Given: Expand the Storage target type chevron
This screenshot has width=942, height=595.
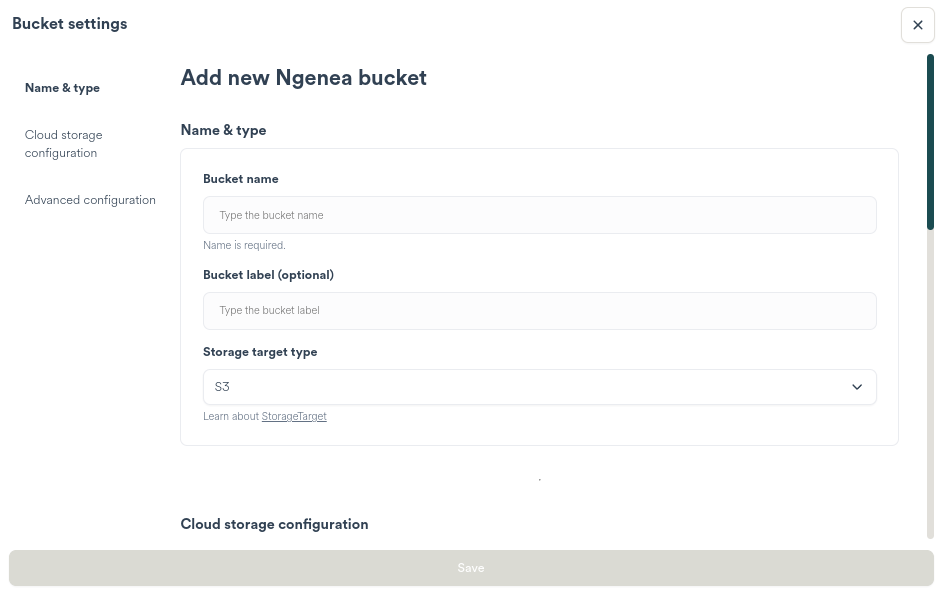Looking at the screenshot, I should tap(857, 387).
